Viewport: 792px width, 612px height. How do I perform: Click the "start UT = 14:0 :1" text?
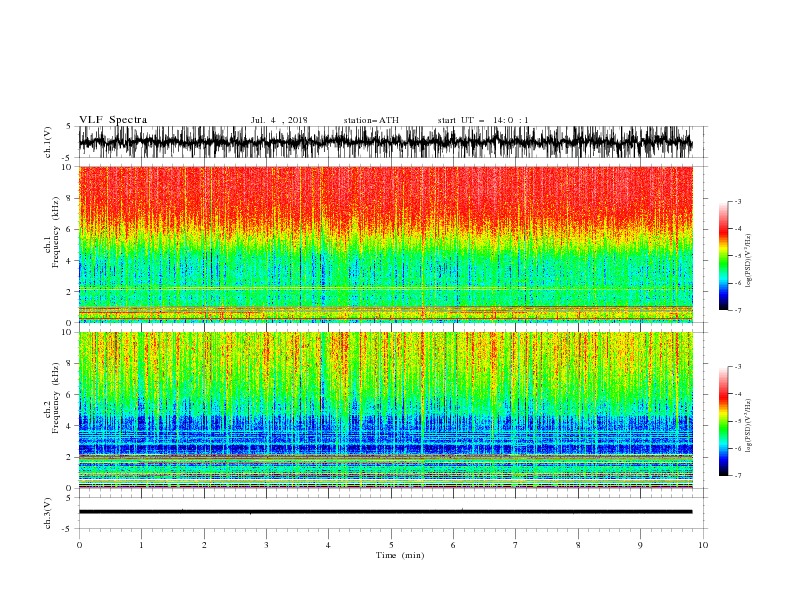(x=483, y=120)
